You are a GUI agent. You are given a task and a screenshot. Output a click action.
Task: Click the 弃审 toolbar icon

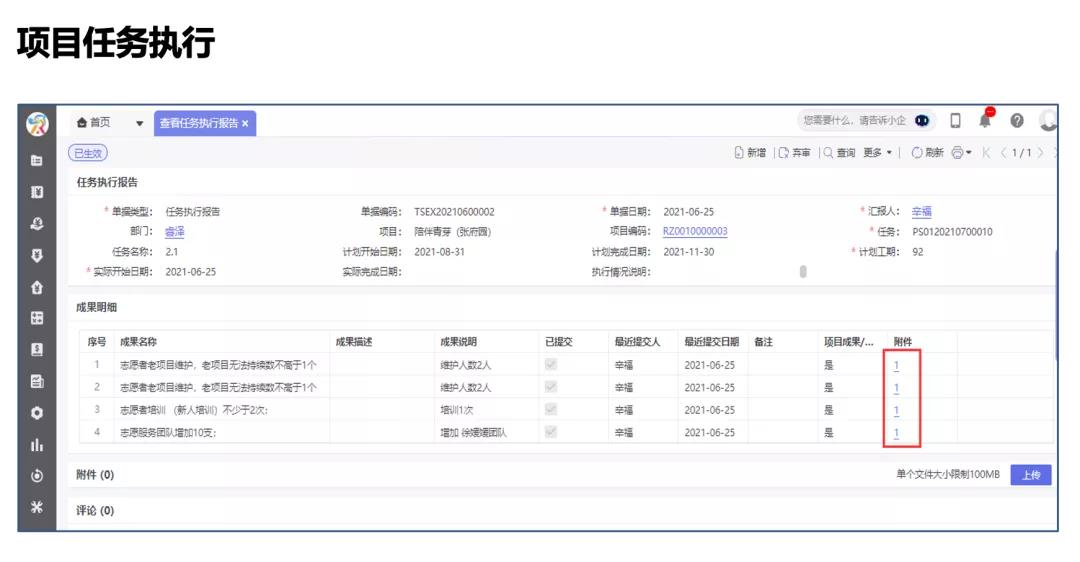781,153
